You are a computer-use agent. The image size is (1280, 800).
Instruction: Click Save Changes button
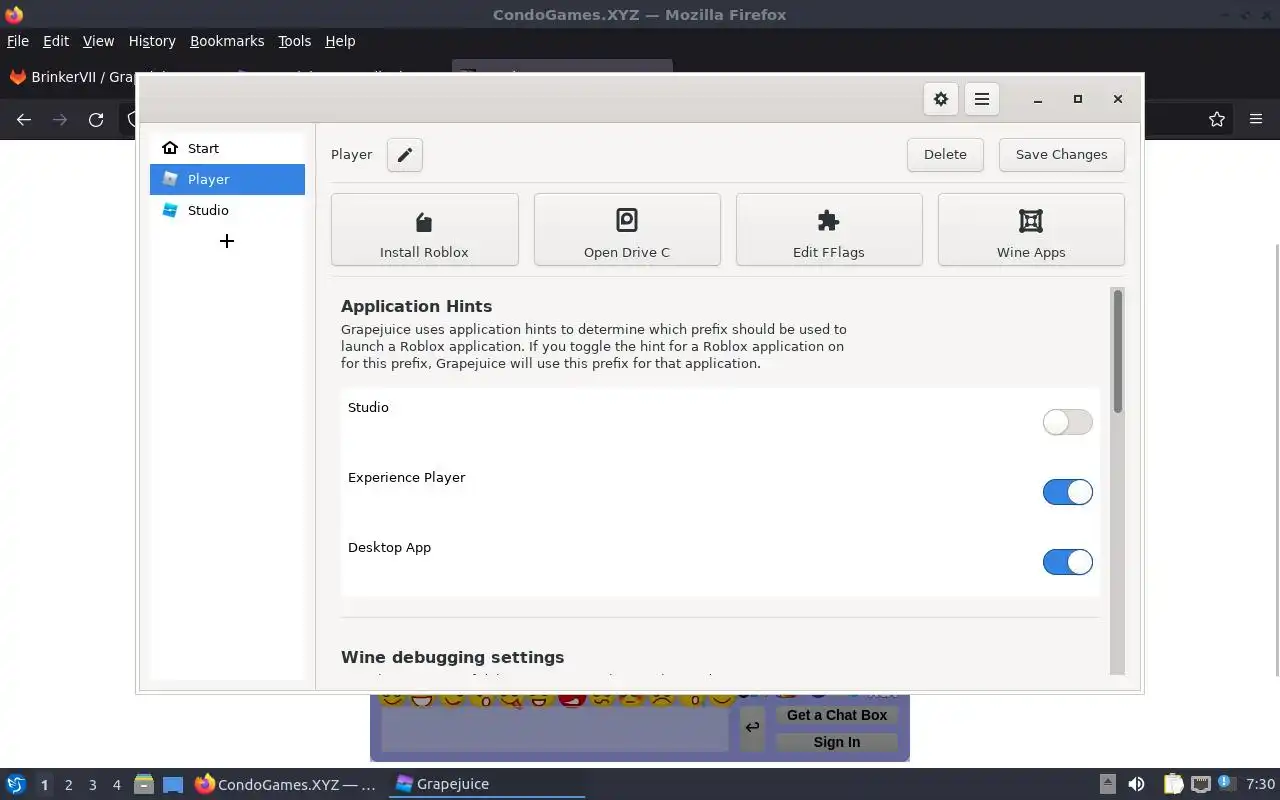[x=1061, y=155]
